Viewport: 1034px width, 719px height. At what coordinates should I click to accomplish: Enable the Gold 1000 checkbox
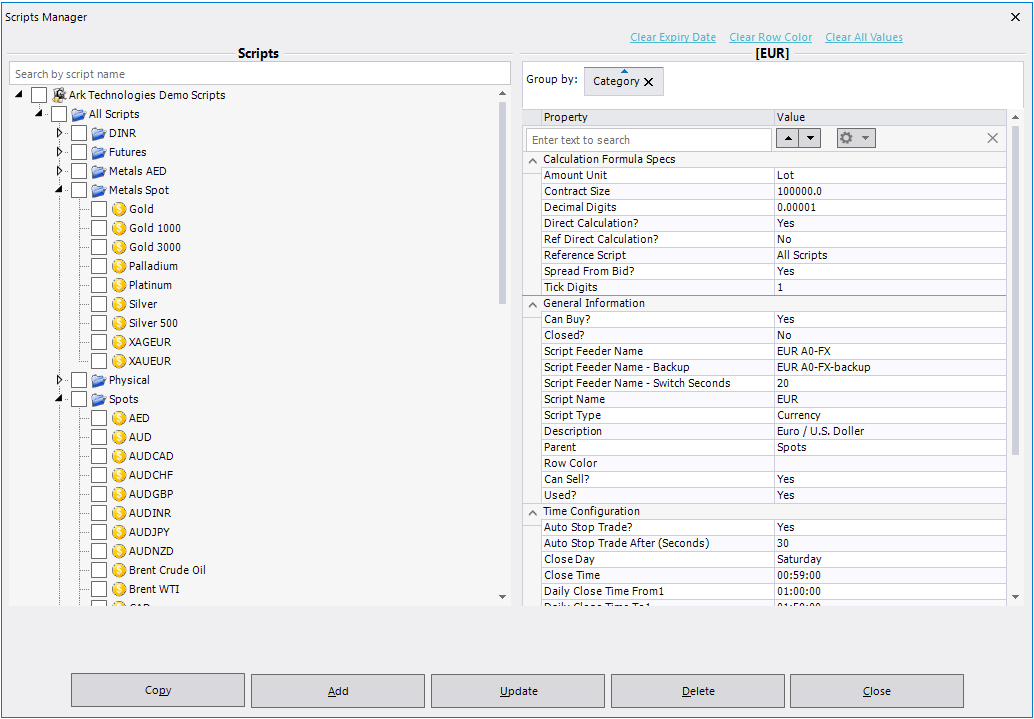click(98, 227)
